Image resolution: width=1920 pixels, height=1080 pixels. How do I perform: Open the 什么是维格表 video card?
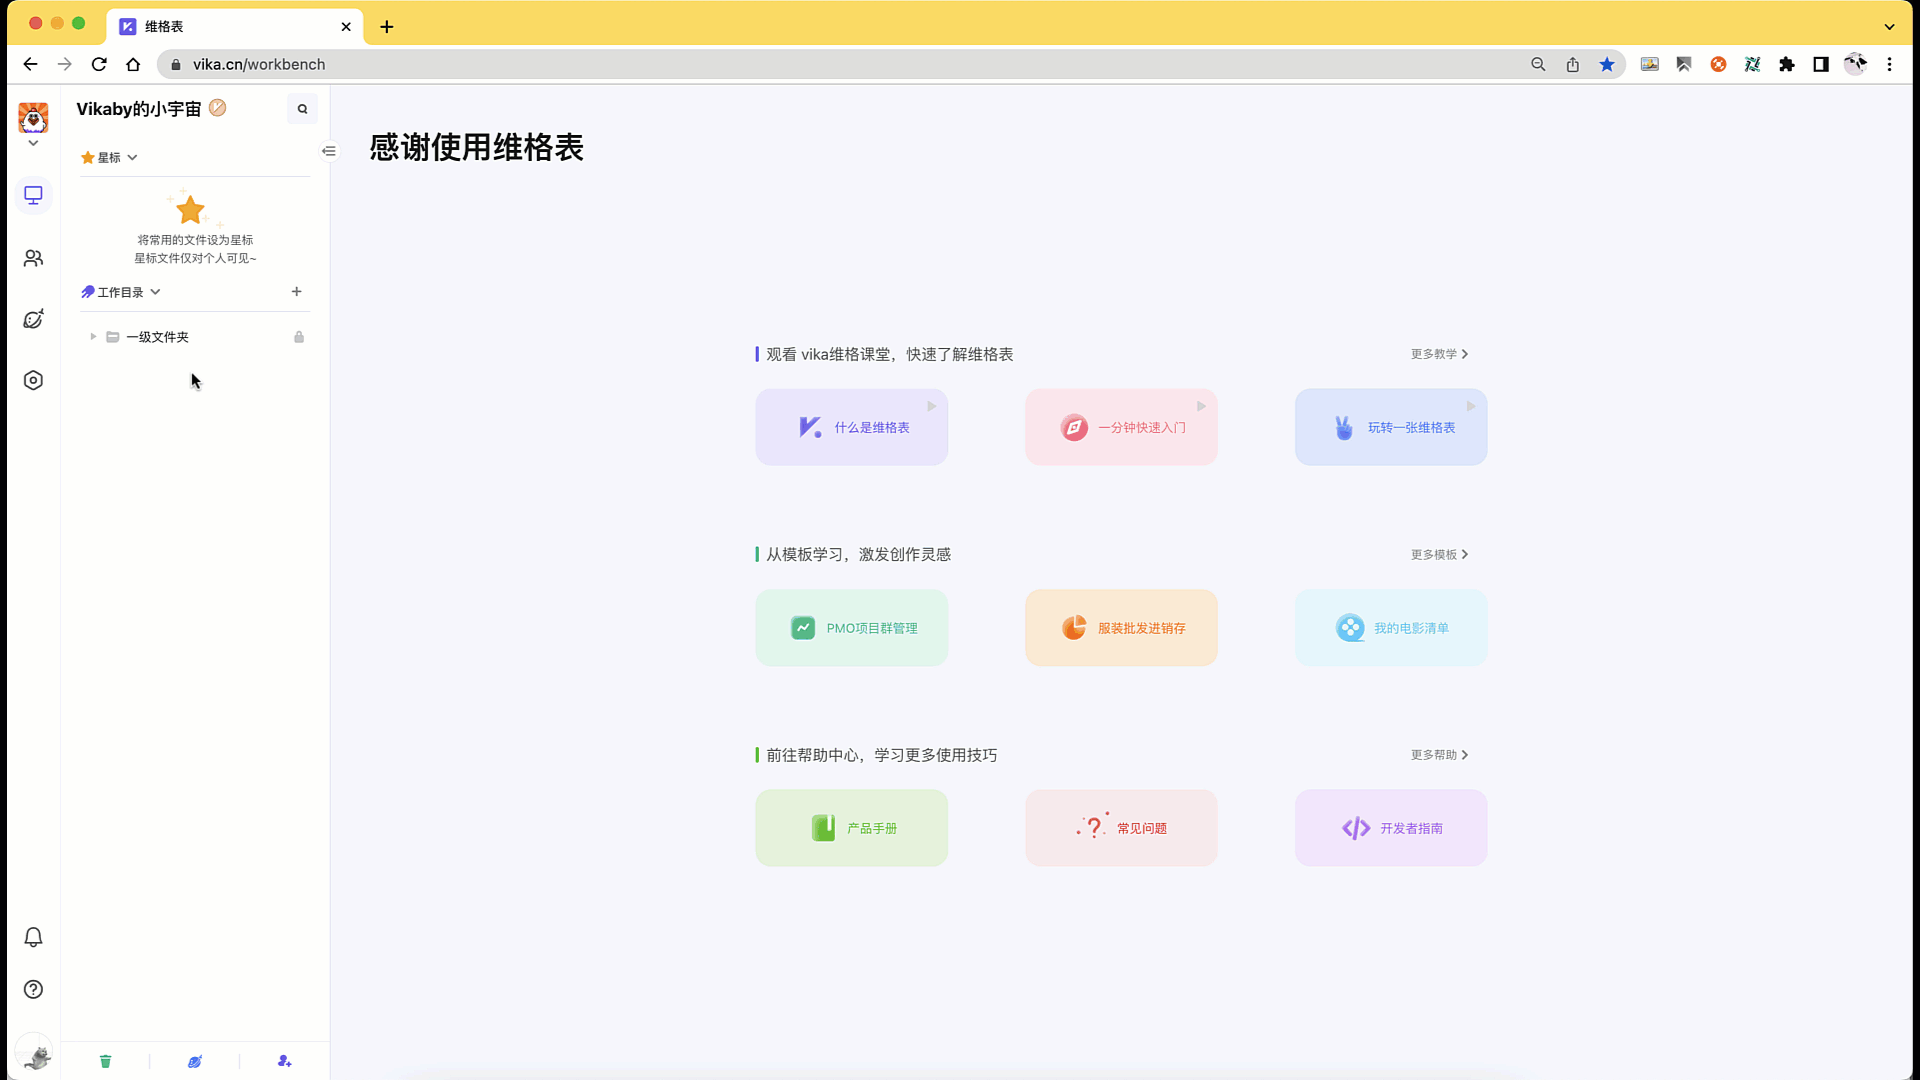[851, 427]
